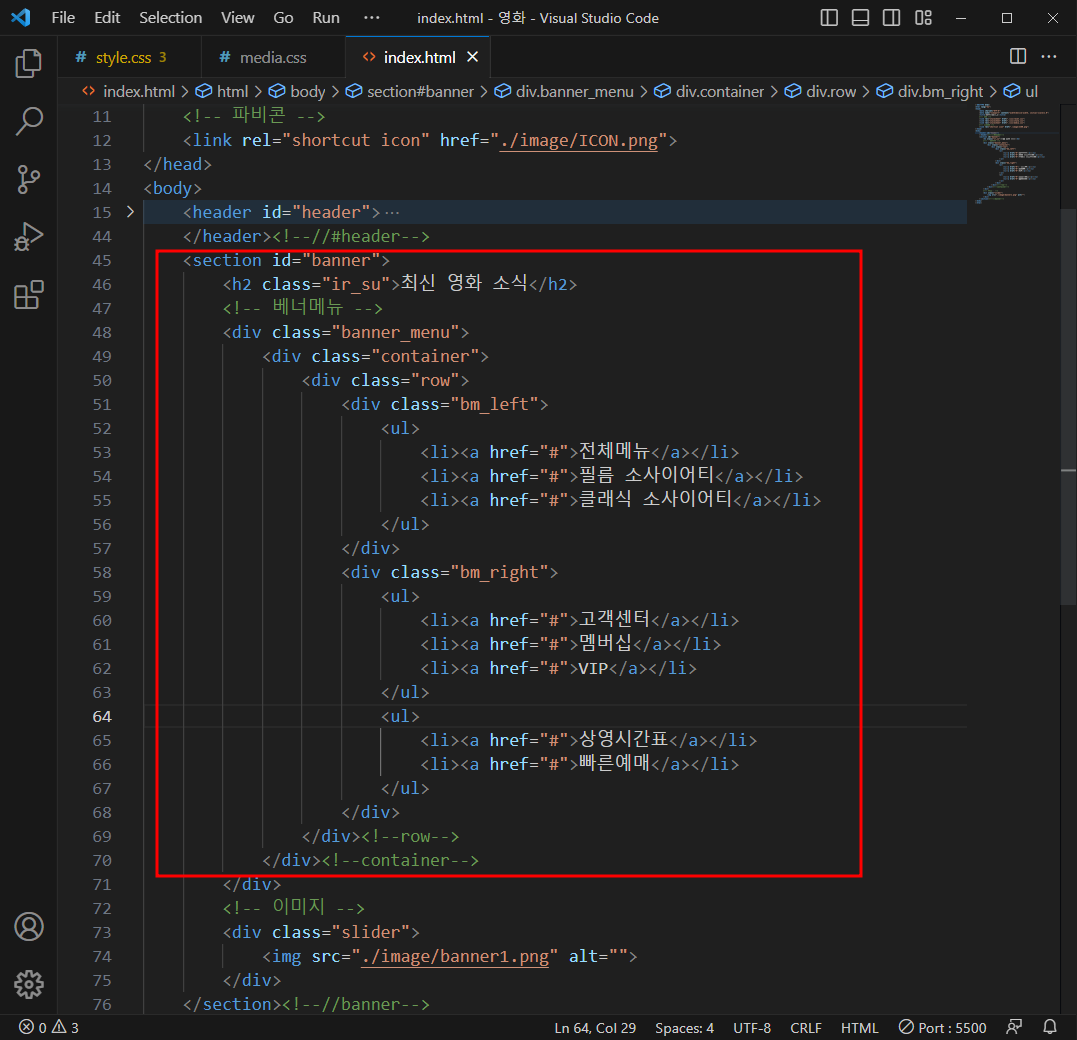Change indentation via Spaces: 4
The width and height of the screenshot is (1077, 1040).
(x=684, y=1028)
